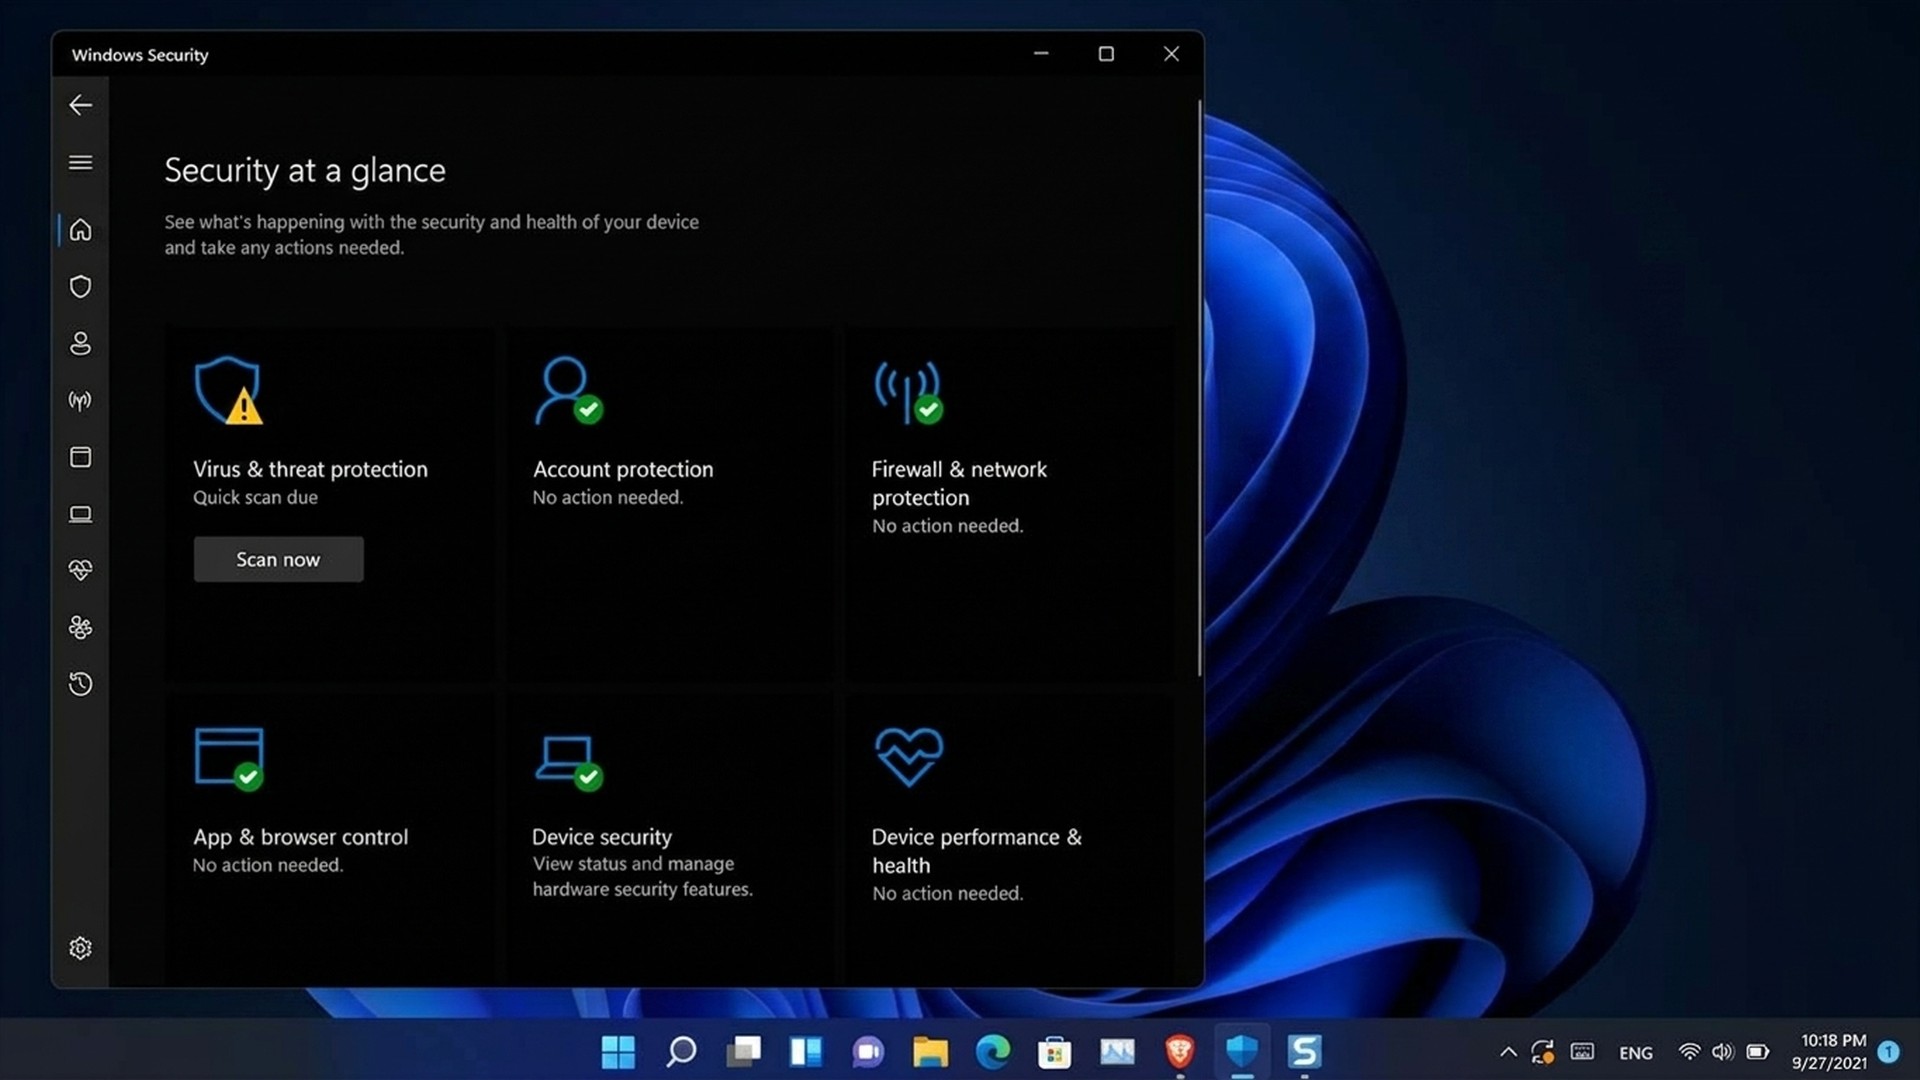Click the touch keyboard tray icon
1920x1080 pixels.
click(x=1582, y=1051)
